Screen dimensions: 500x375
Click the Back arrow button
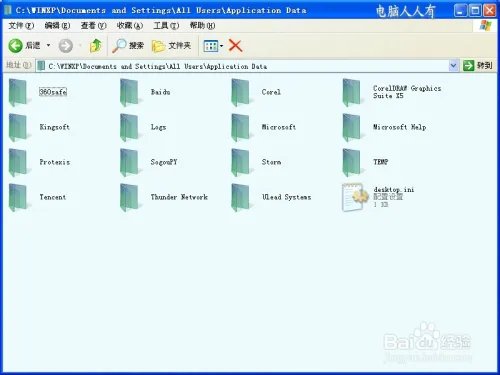(15, 46)
